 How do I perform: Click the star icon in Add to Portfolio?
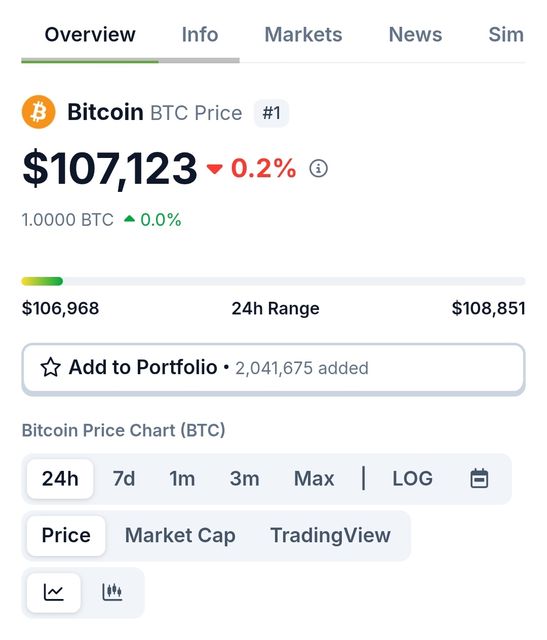51,367
